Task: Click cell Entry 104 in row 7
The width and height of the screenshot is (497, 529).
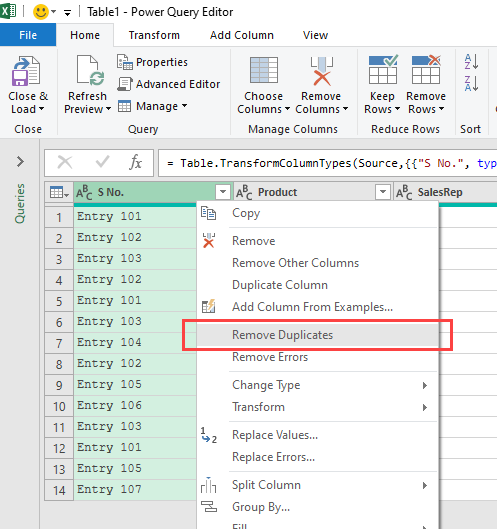Action: coord(135,343)
